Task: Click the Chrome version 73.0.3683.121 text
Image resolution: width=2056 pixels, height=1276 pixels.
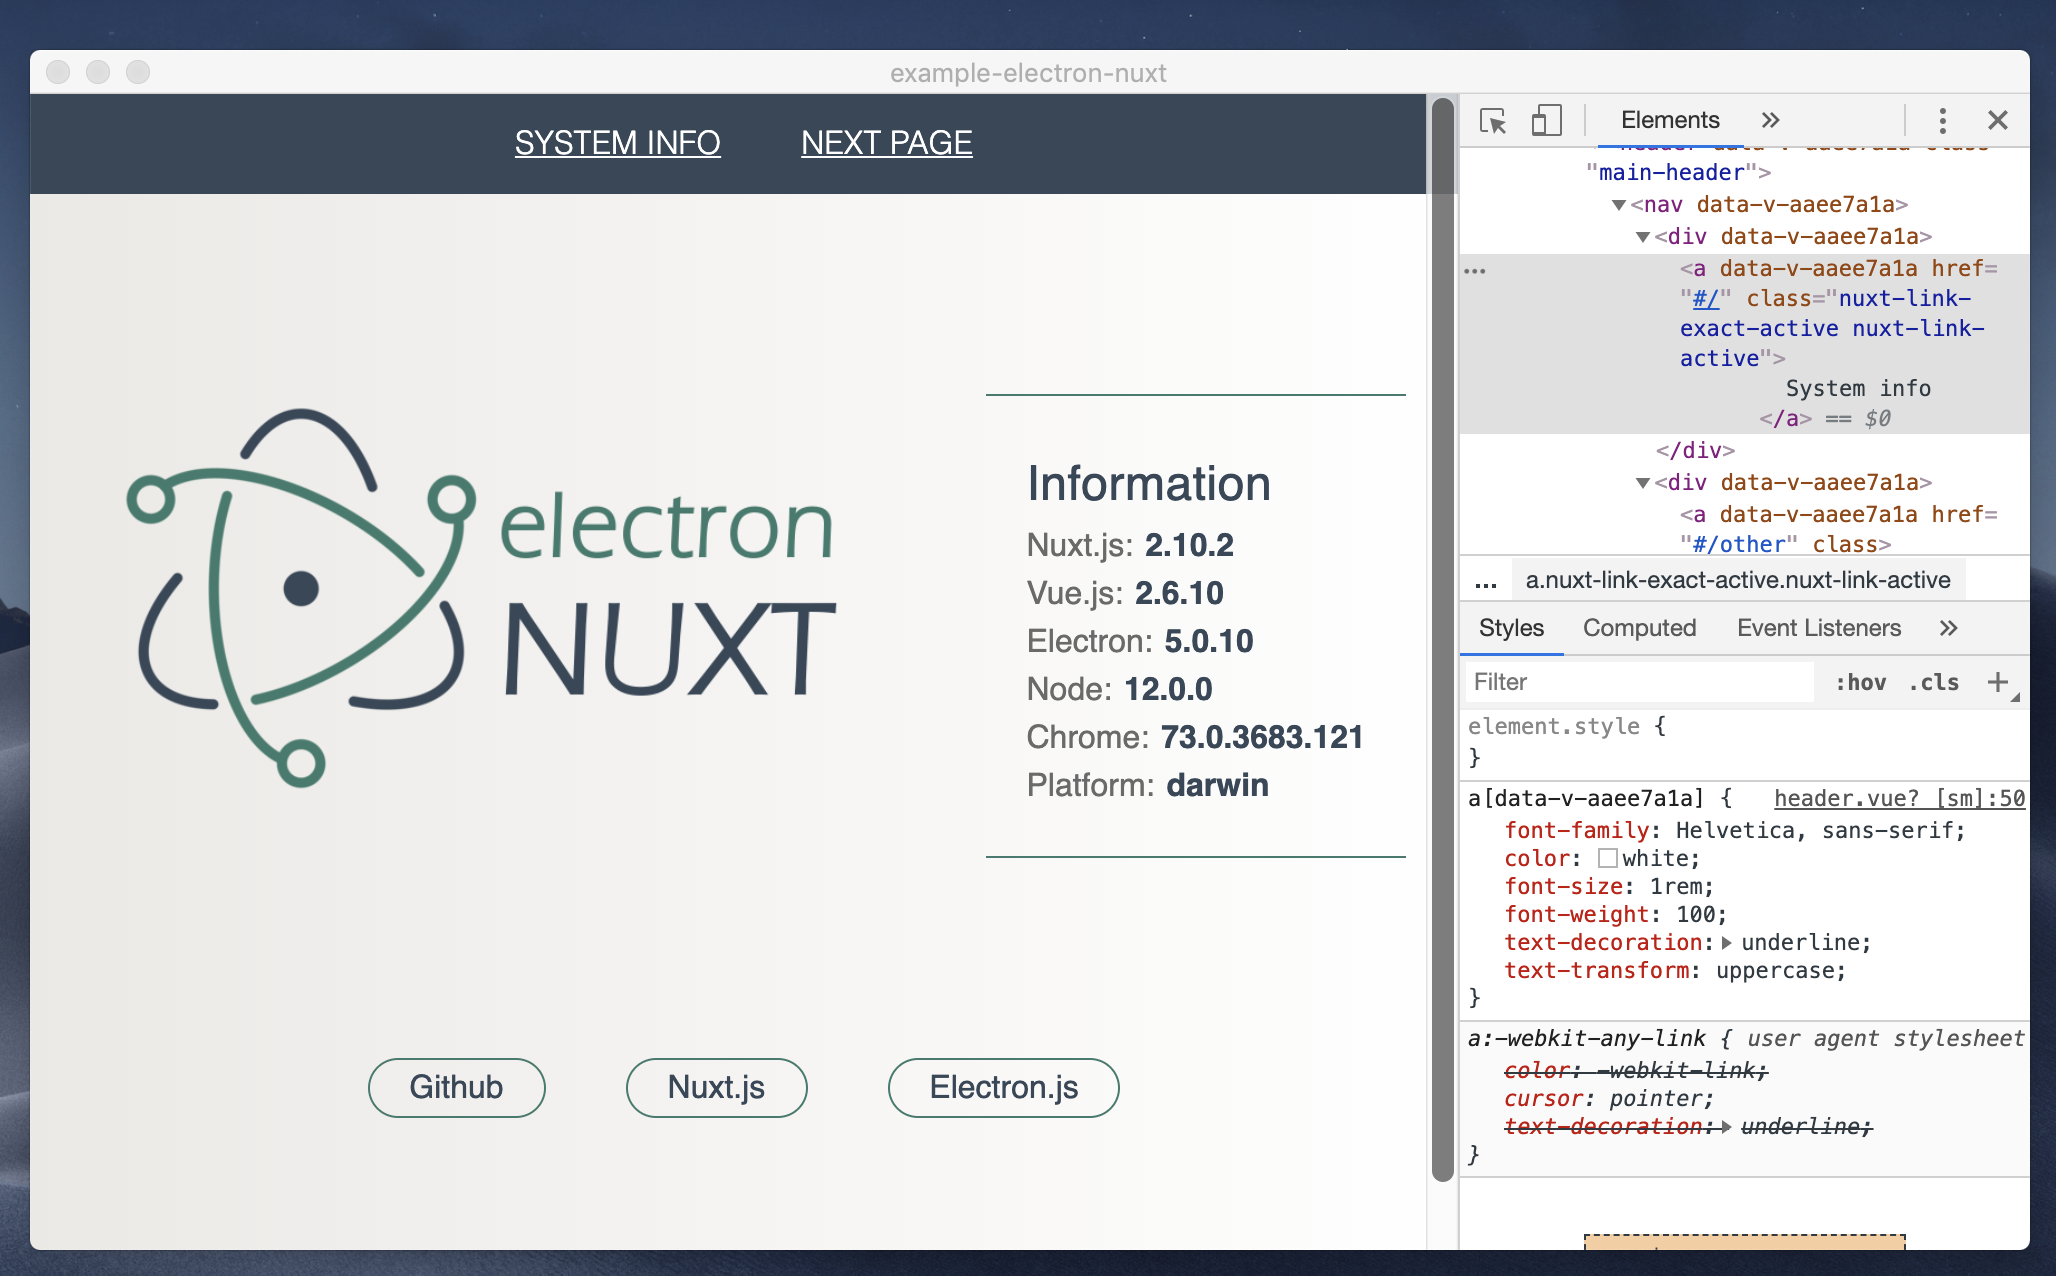Action: (x=1261, y=737)
